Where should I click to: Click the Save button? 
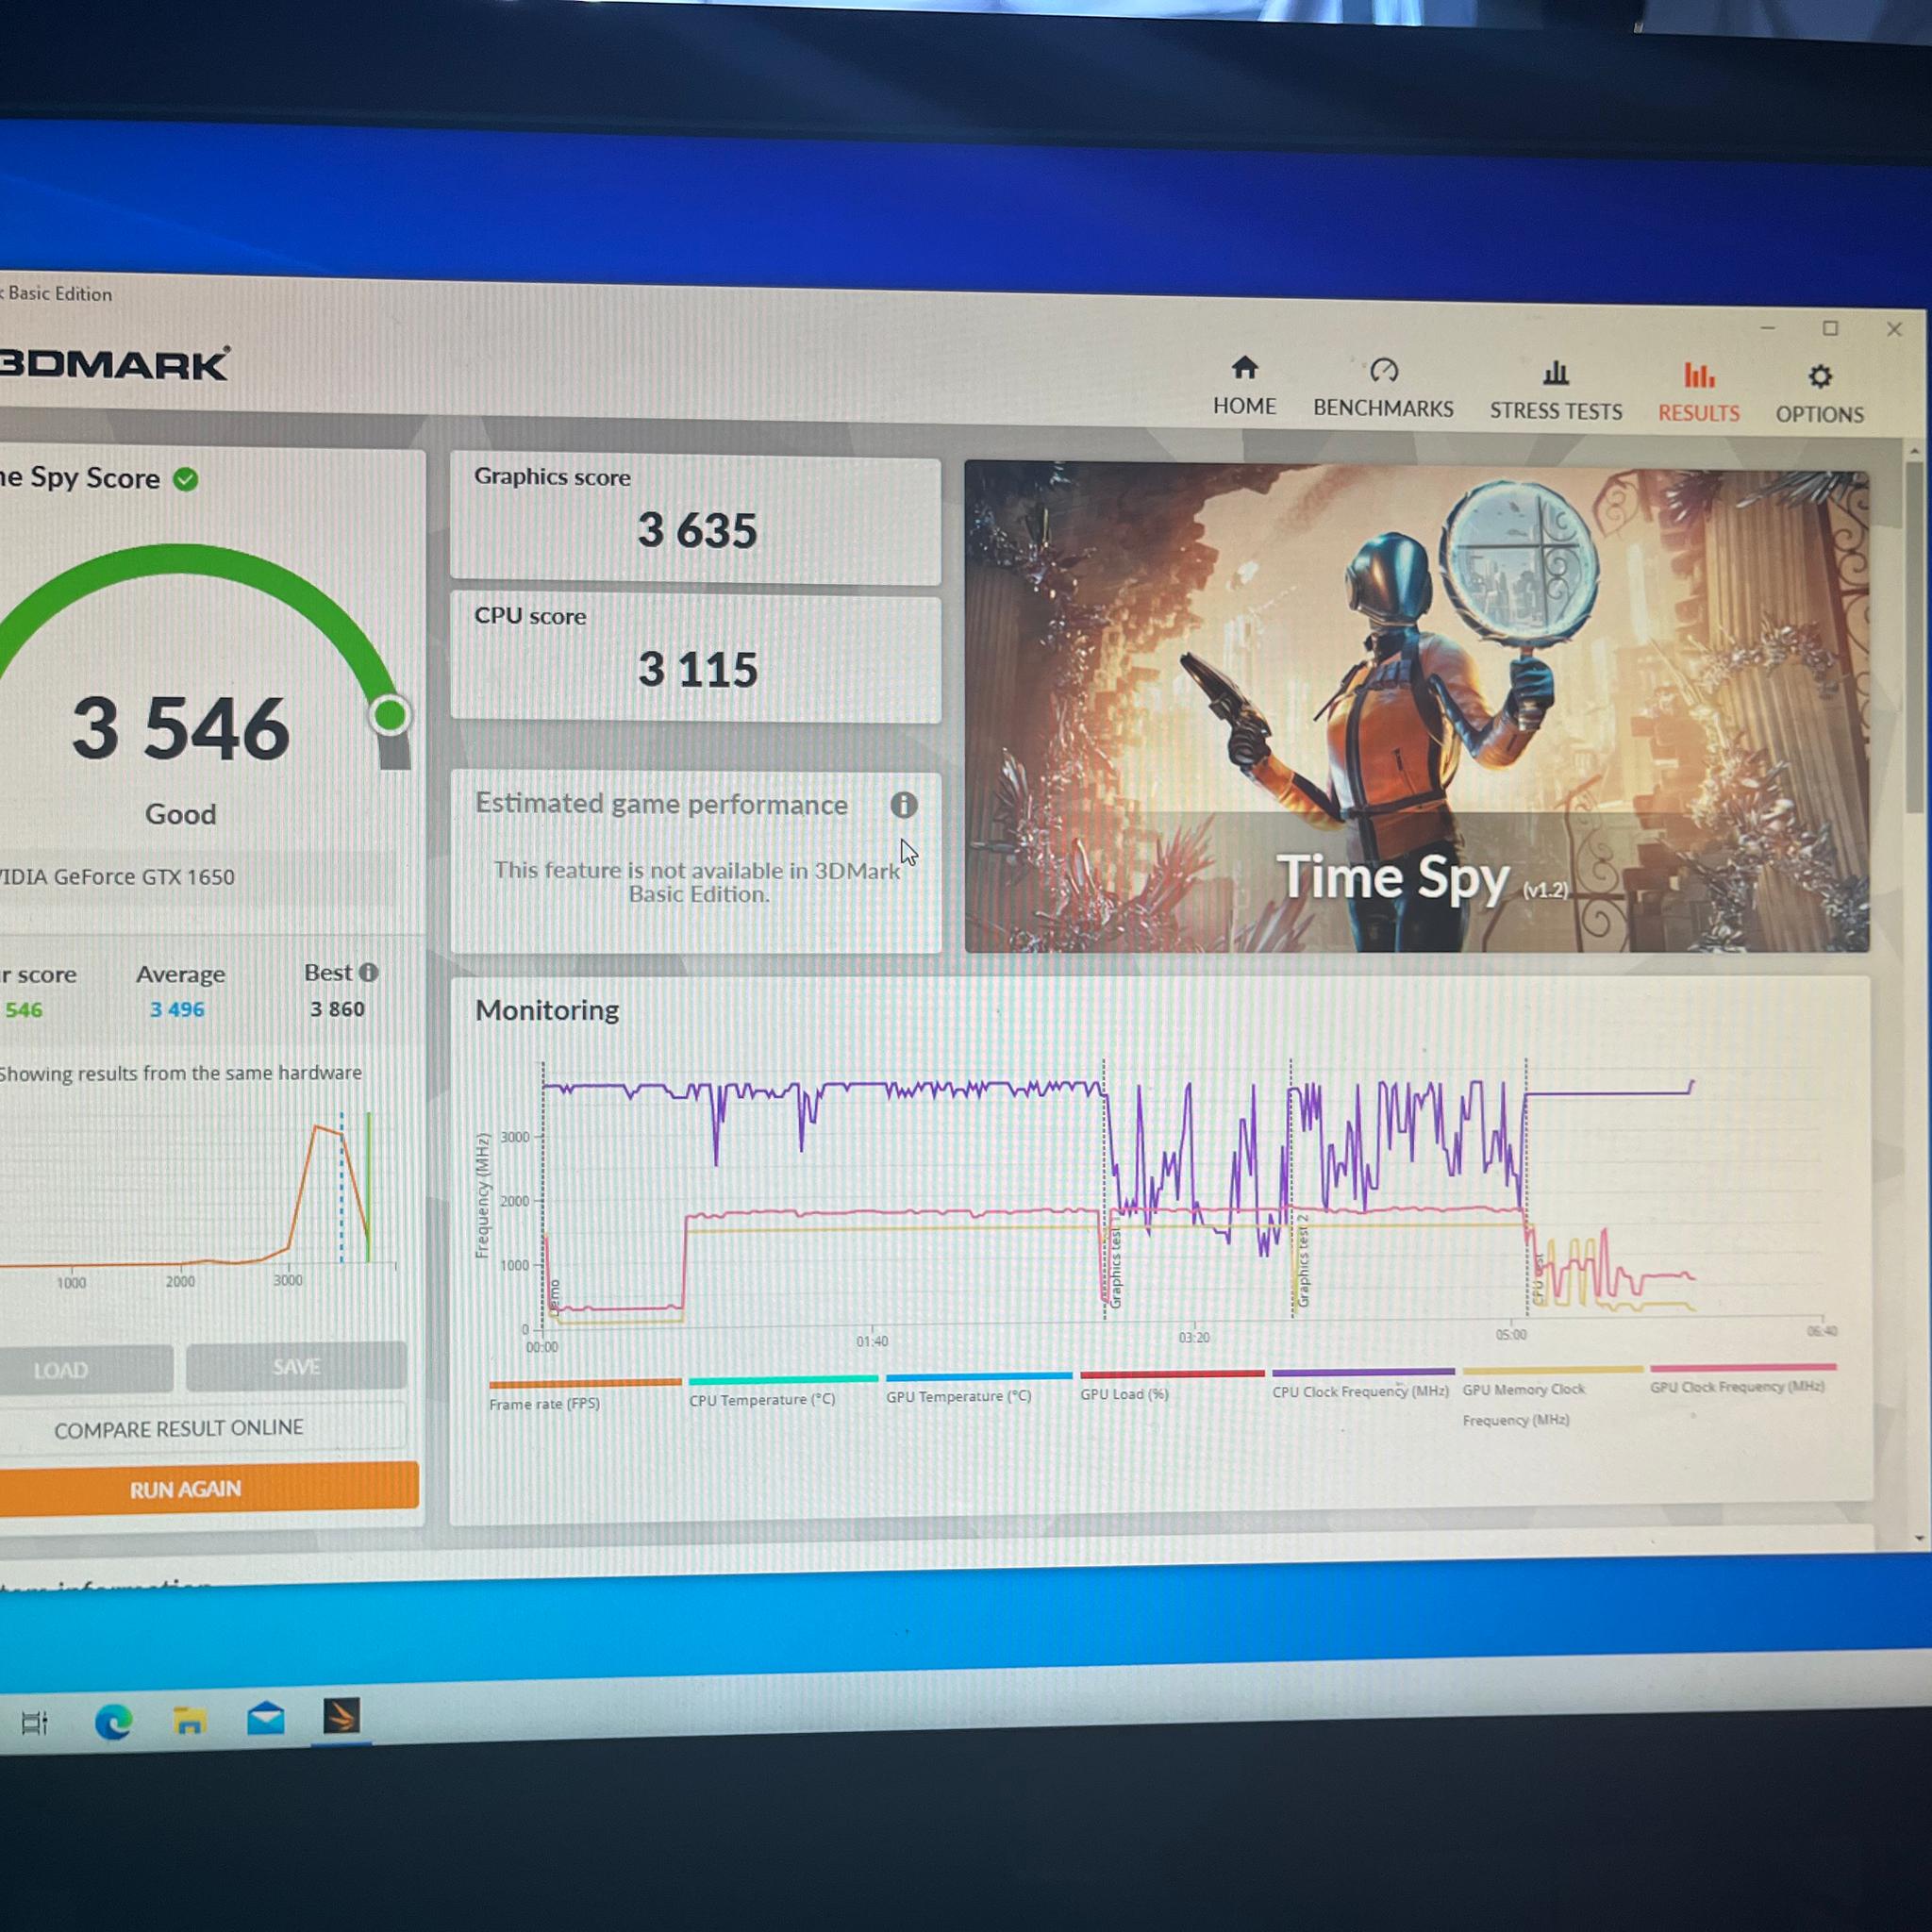point(296,1367)
